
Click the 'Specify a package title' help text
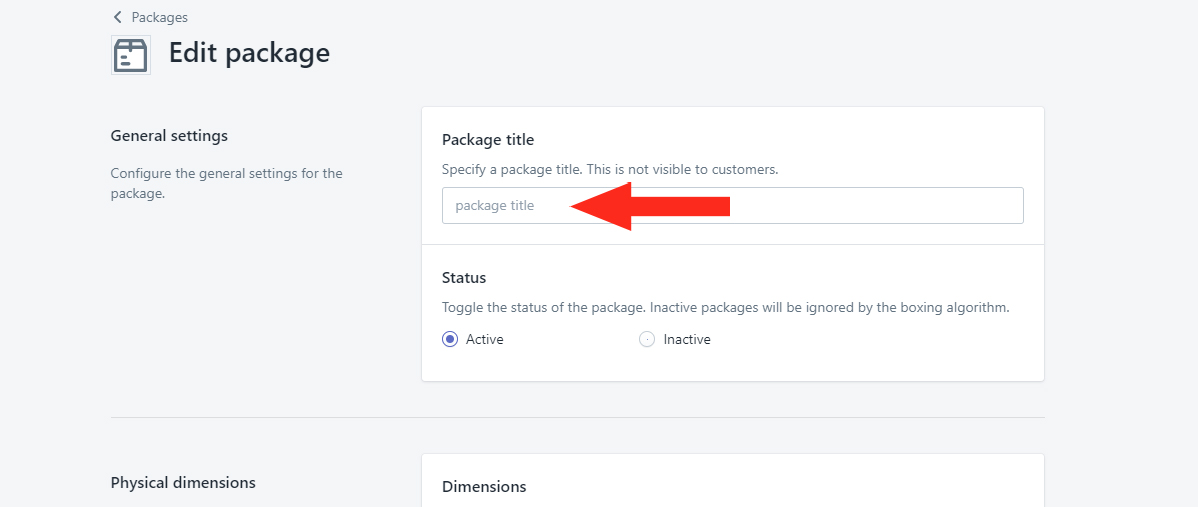tap(610, 170)
